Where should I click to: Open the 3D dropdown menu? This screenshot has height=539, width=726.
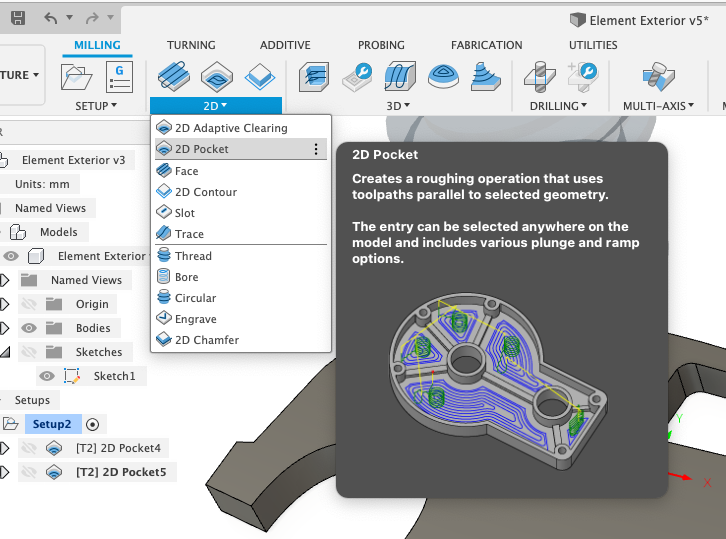coord(398,106)
